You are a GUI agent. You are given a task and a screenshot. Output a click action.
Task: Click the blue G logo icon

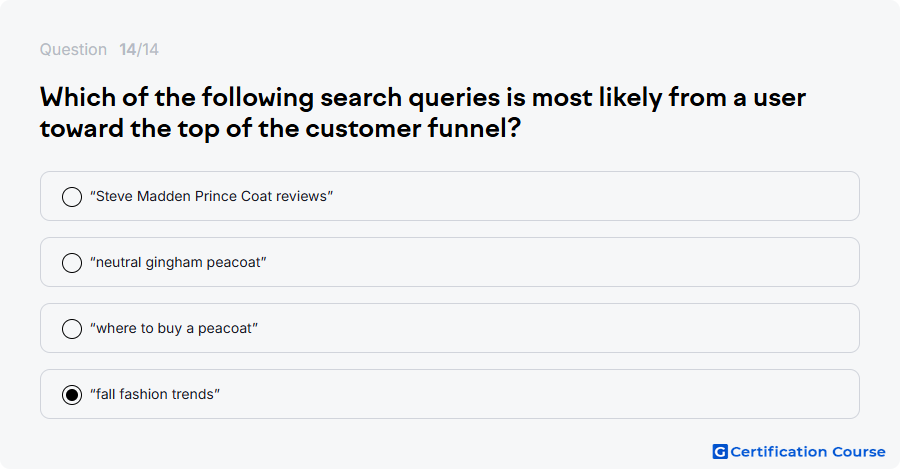click(720, 452)
